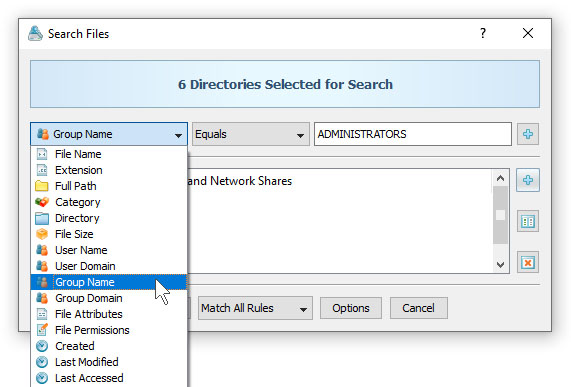Click the plus icon beside the ADMINISTRATORS field
Image resolution: width=571 pixels, height=387 pixels.
(528, 134)
